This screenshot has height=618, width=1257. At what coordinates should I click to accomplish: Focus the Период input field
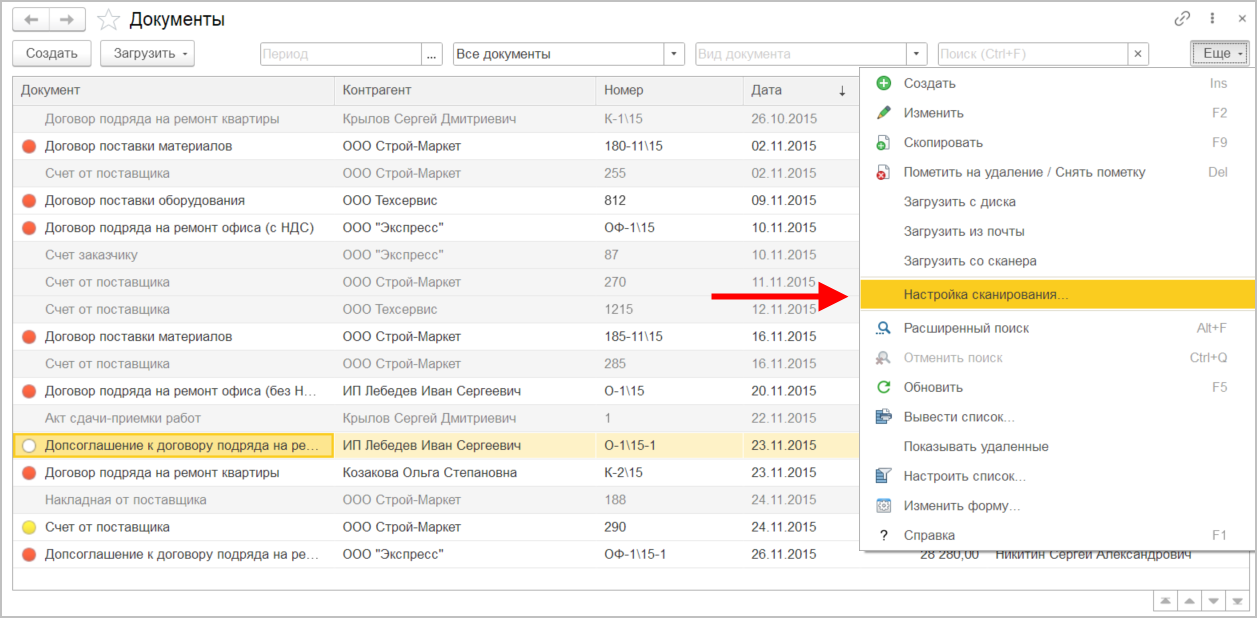coord(340,54)
